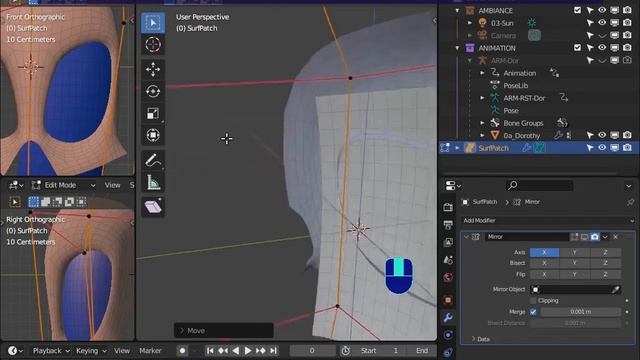Toggle Mirror modifier viewport display
This screenshot has height=360, width=640.
tap(584, 237)
